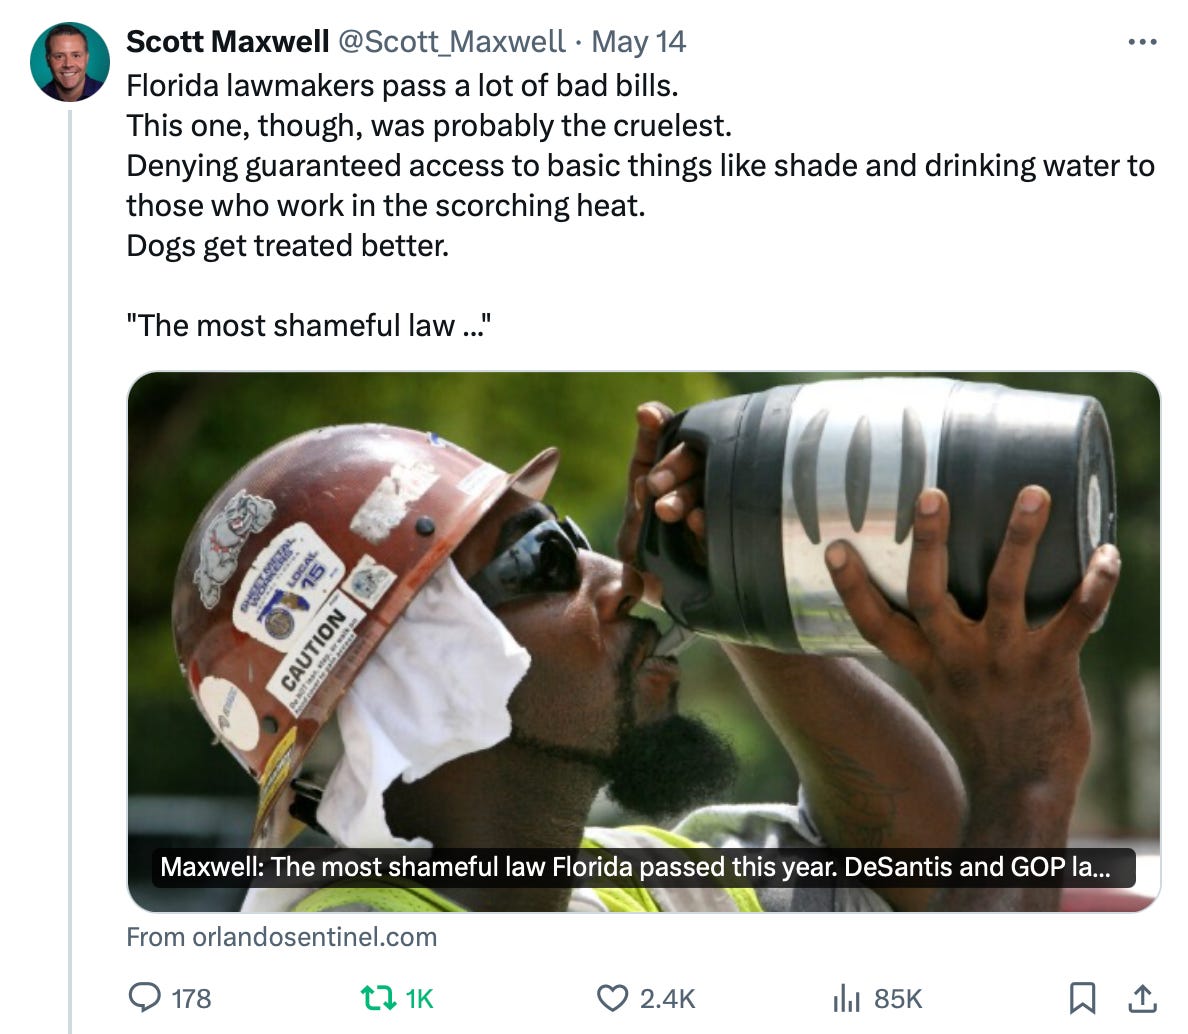
Task: Visit the 'From orlandosentinel.com' source link
Action: point(282,937)
